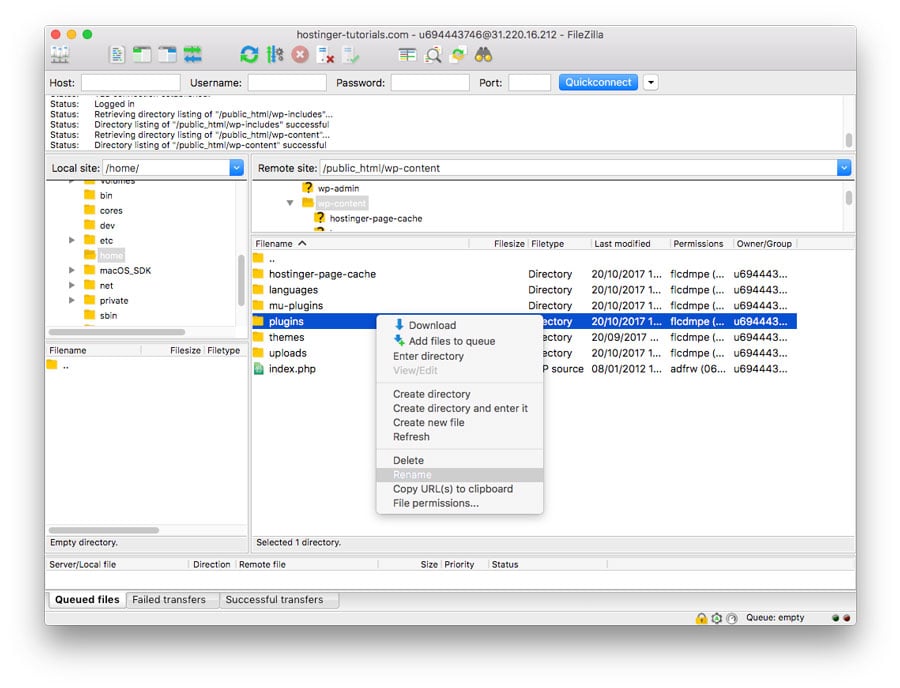Click the index.php file icon
This screenshot has height=688, width=900.
[x=259, y=369]
